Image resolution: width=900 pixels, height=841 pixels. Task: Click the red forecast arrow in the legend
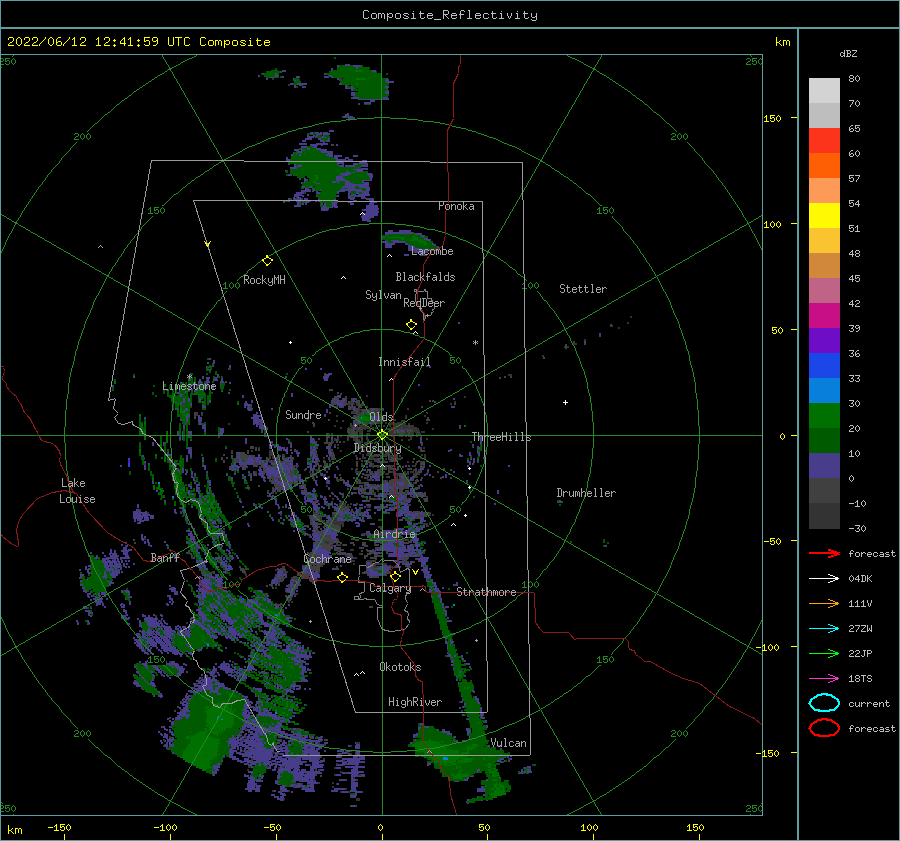(x=824, y=553)
